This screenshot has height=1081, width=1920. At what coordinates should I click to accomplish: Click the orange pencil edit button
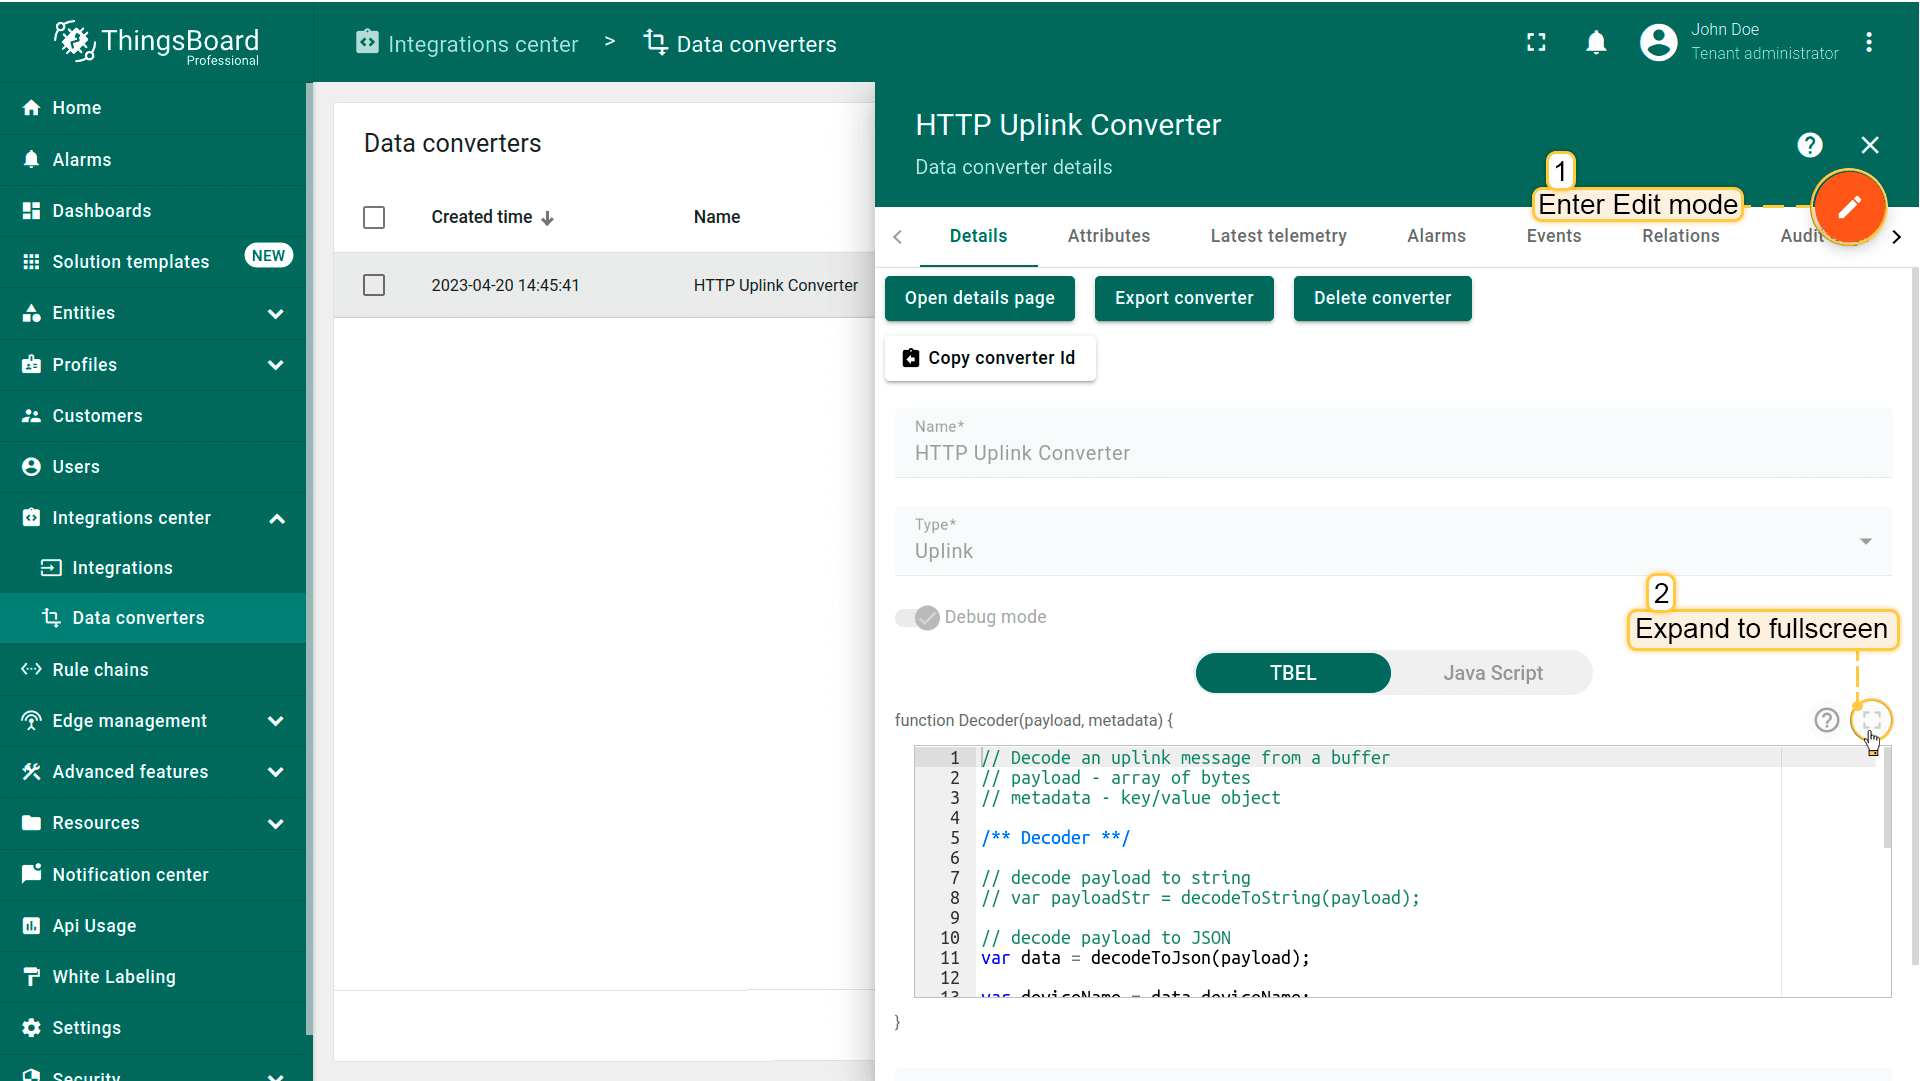tap(1848, 207)
